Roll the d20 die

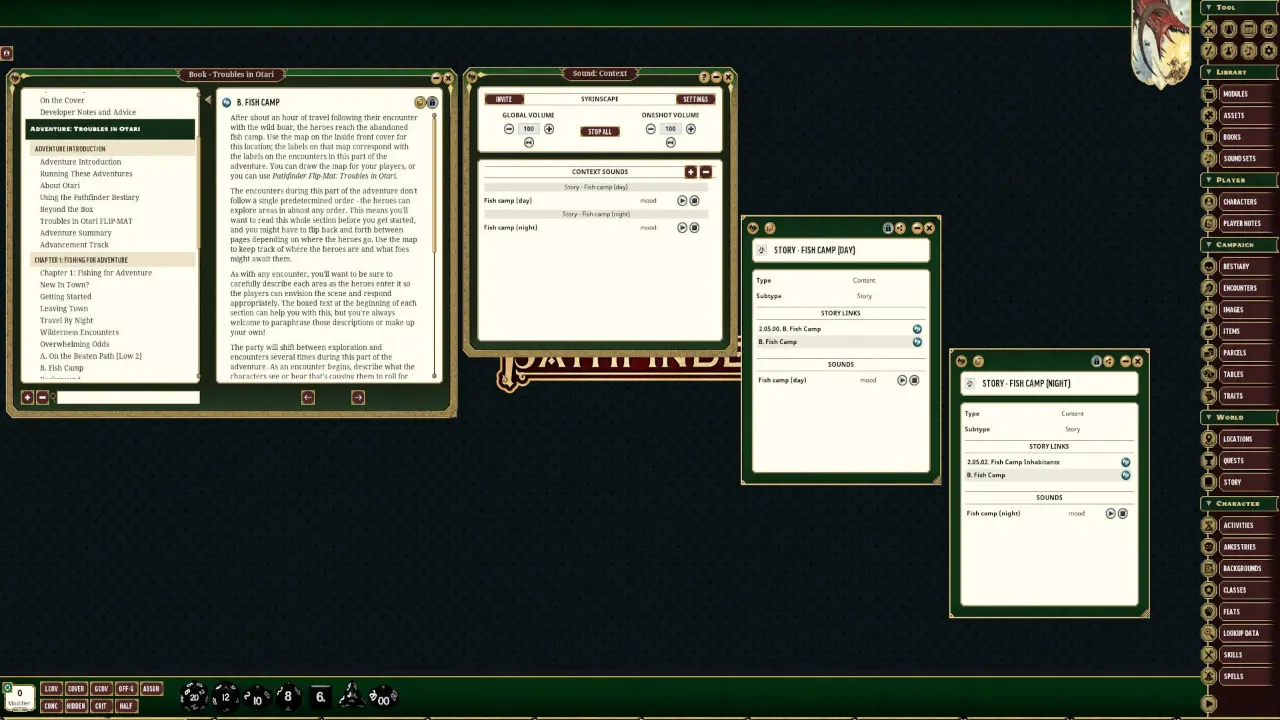point(194,696)
